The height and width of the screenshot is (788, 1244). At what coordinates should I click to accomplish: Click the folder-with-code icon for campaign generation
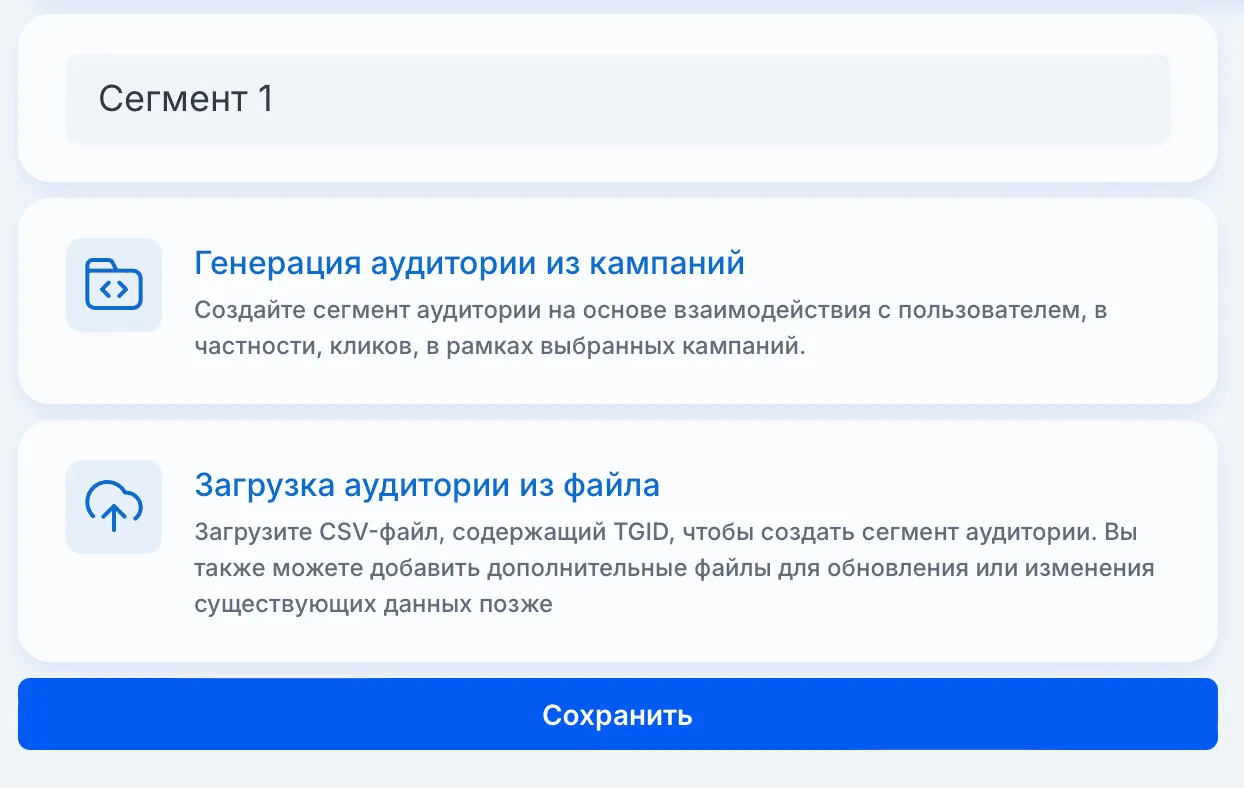[114, 285]
